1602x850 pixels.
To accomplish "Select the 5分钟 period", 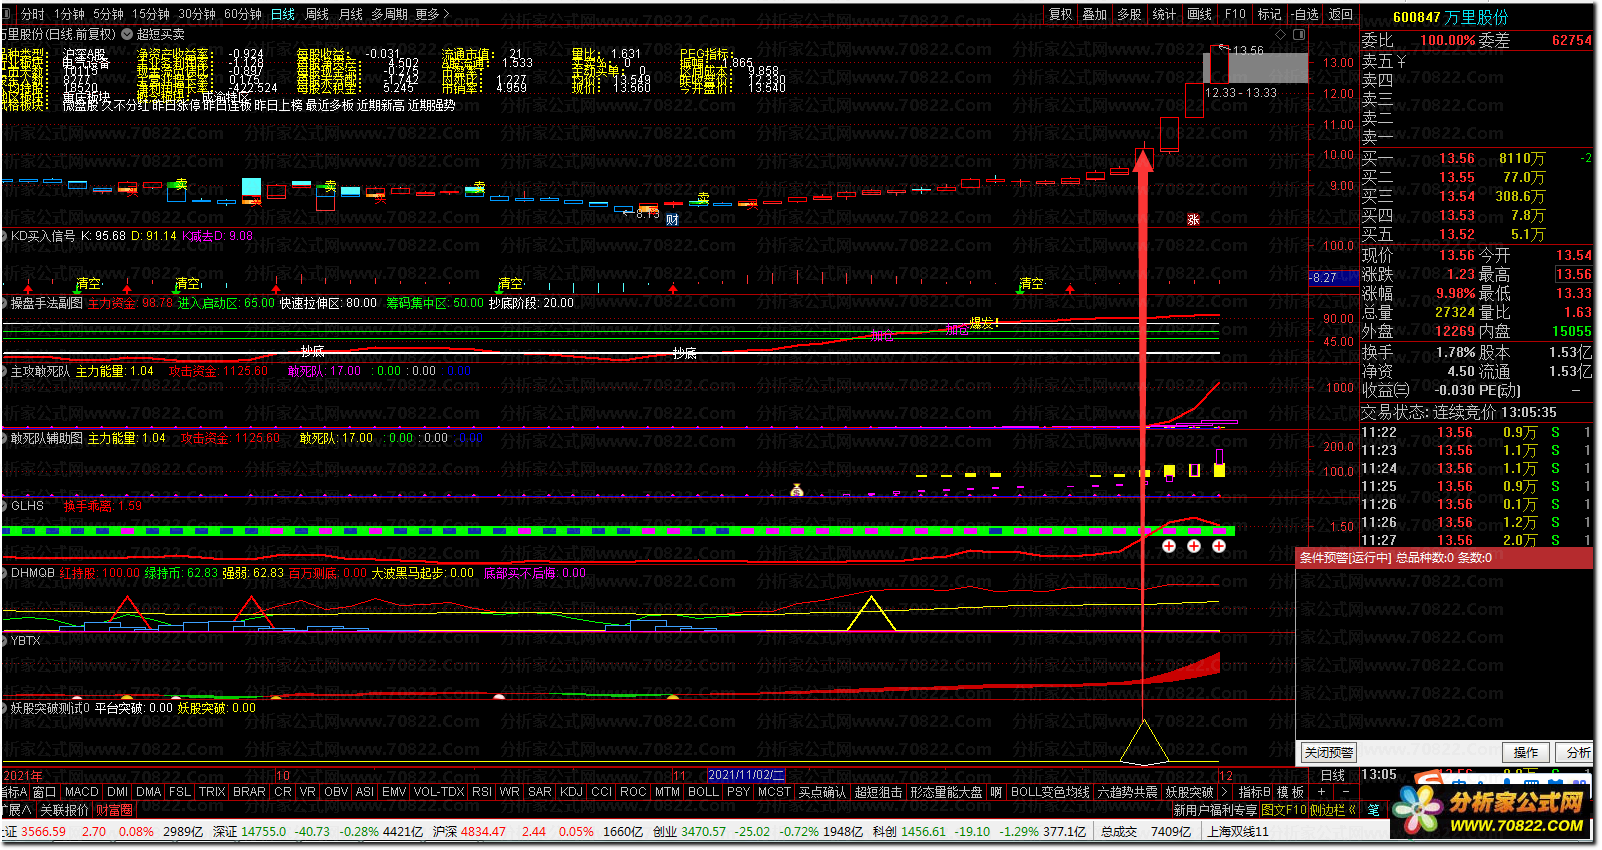I will [x=108, y=14].
